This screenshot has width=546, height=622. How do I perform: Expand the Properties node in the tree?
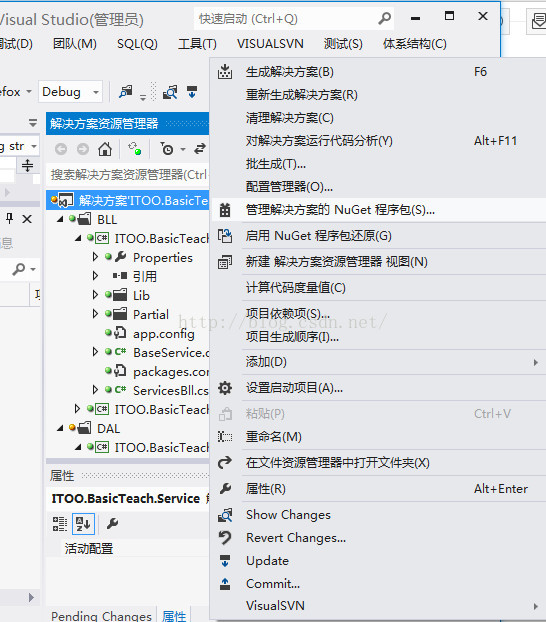point(95,257)
